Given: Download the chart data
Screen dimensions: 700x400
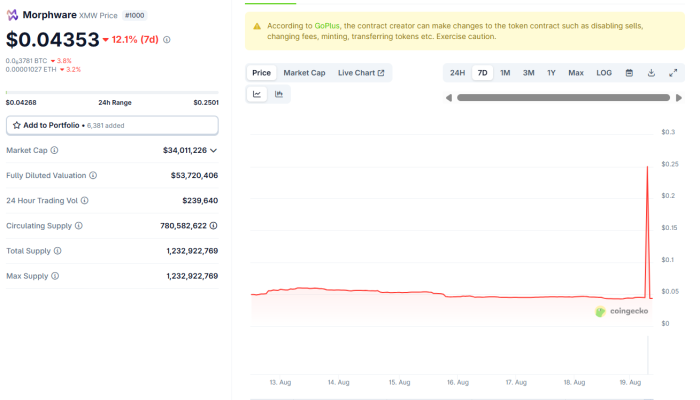Looking at the screenshot, I should point(651,73).
